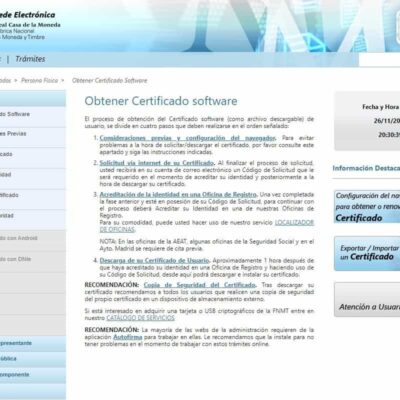Open the Autofirma application link
The height and width of the screenshot is (400, 400).
coord(128,337)
